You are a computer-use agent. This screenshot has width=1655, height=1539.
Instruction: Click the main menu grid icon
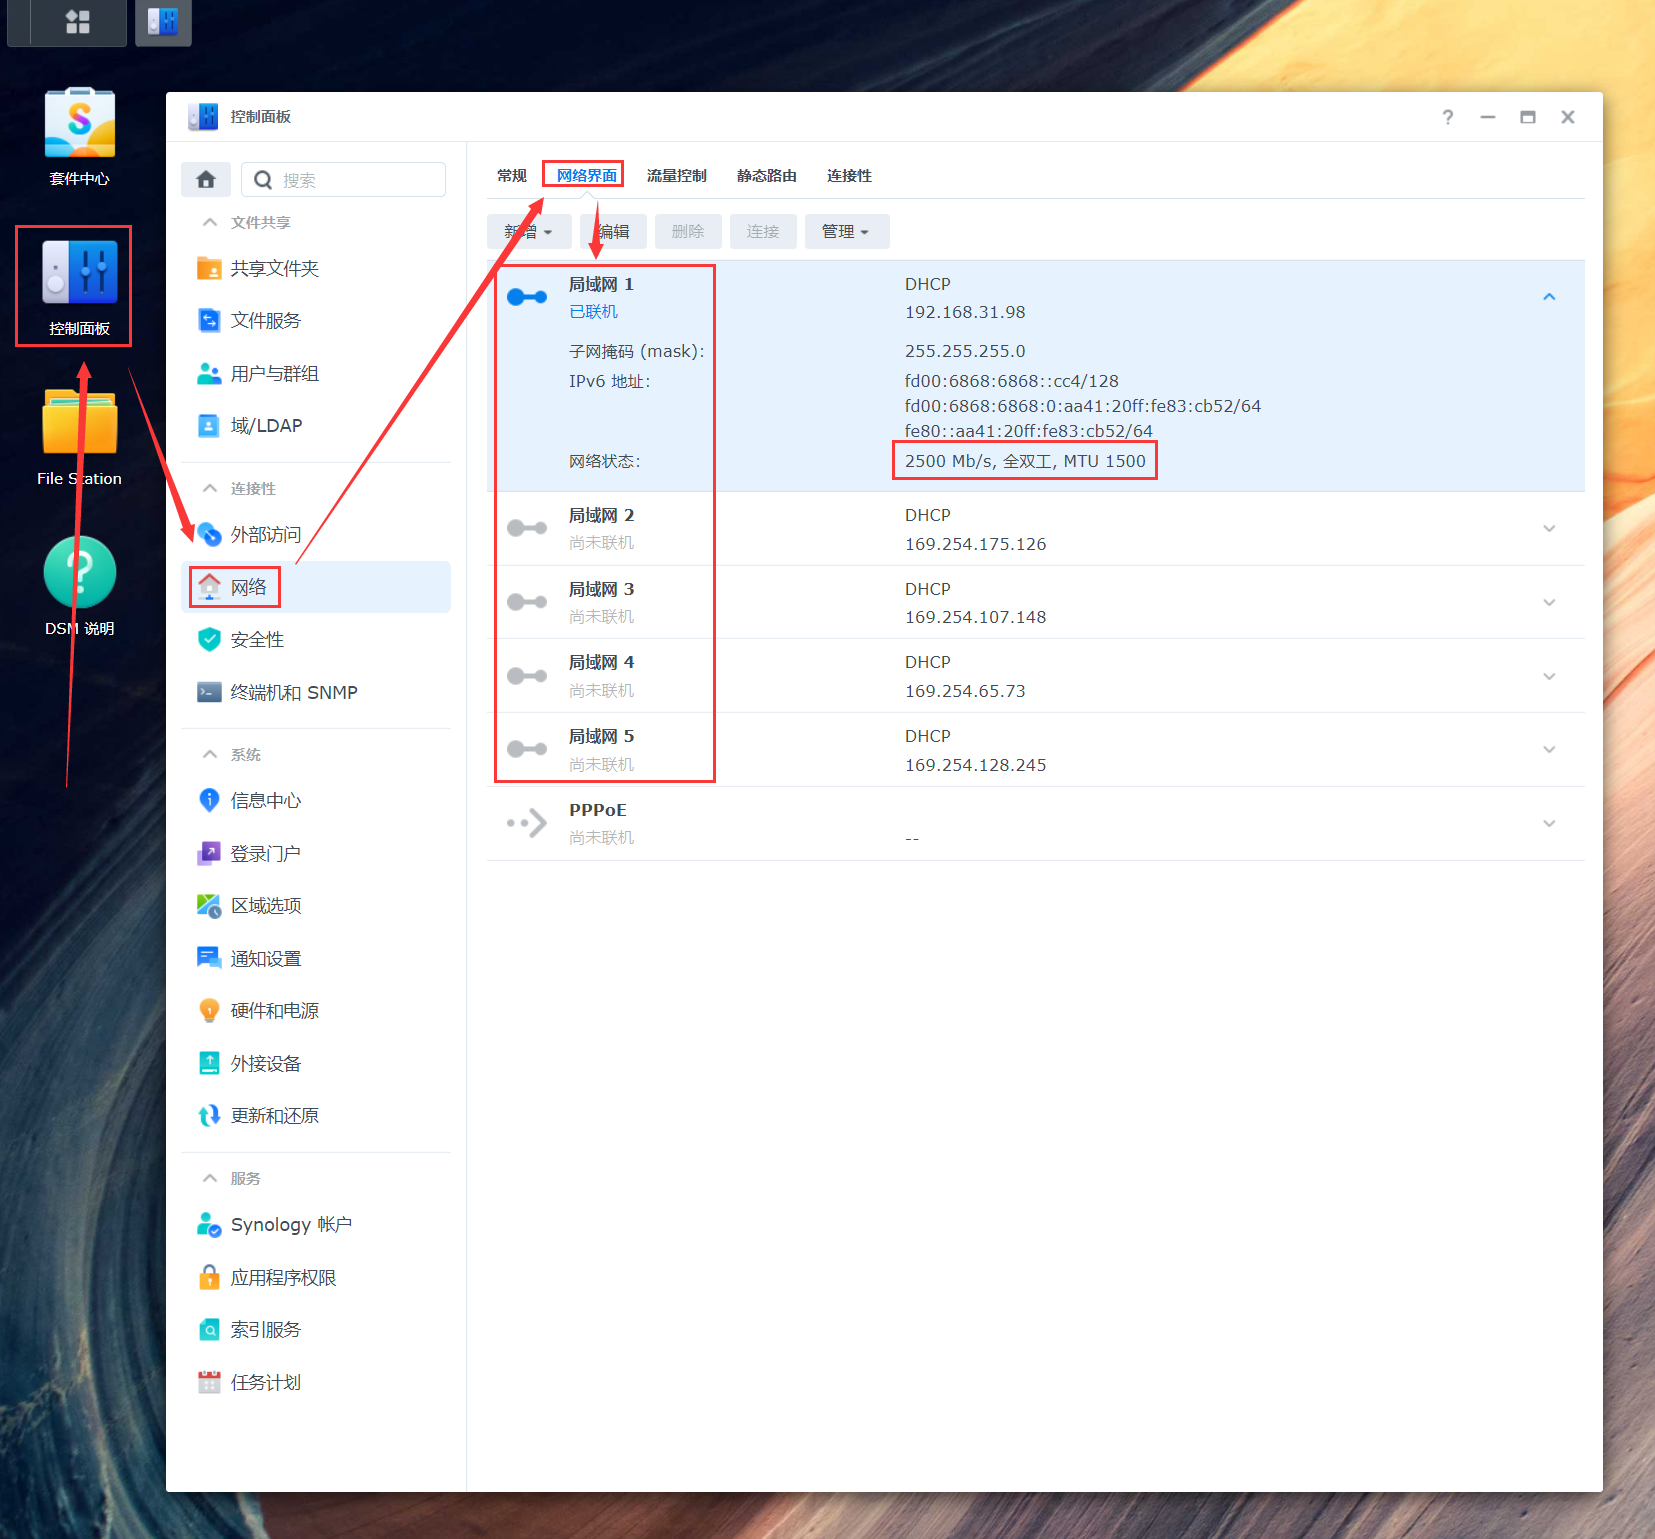point(77,21)
